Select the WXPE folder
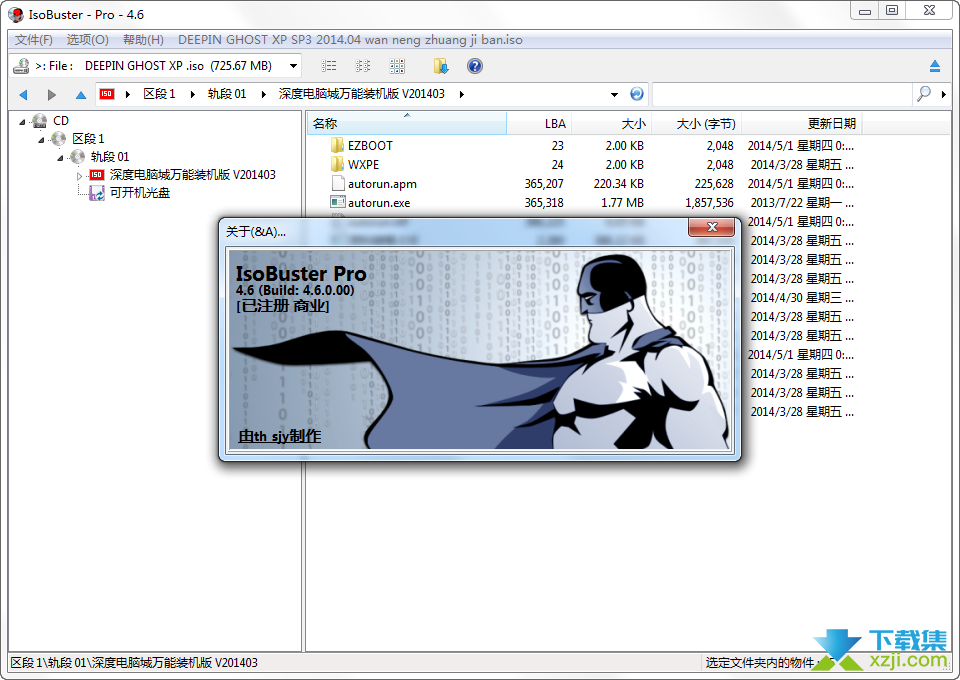 point(363,165)
